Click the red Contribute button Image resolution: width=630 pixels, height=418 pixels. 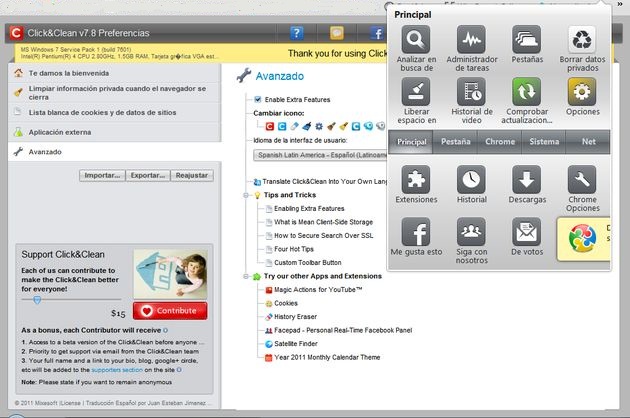[x=170, y=311]
